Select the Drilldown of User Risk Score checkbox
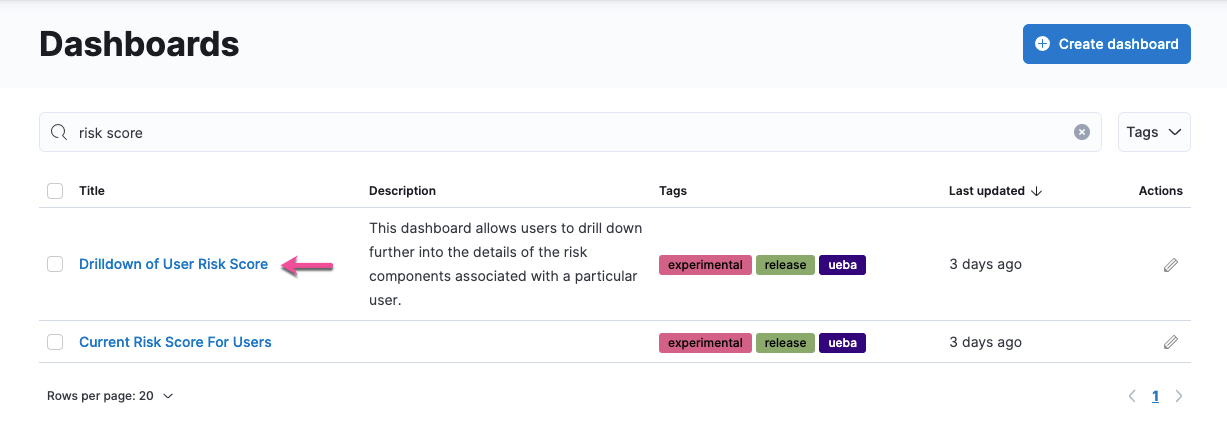The image size is (1227, 433). point(55,265)
